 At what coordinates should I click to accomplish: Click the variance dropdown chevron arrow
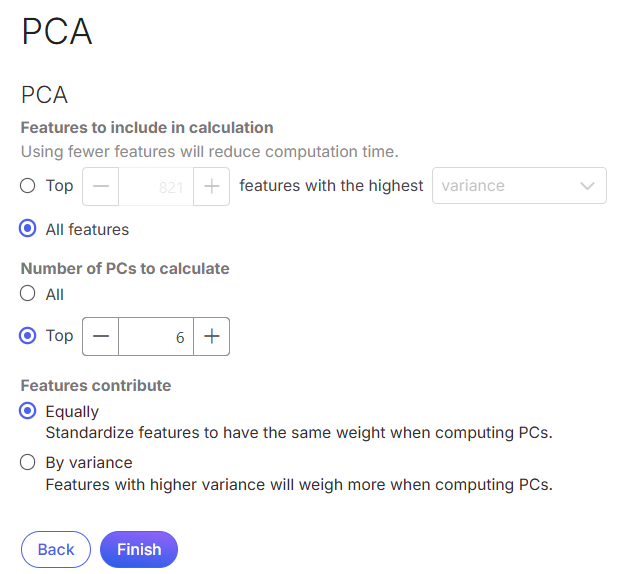pyautogui.click(x=587, y=186)
